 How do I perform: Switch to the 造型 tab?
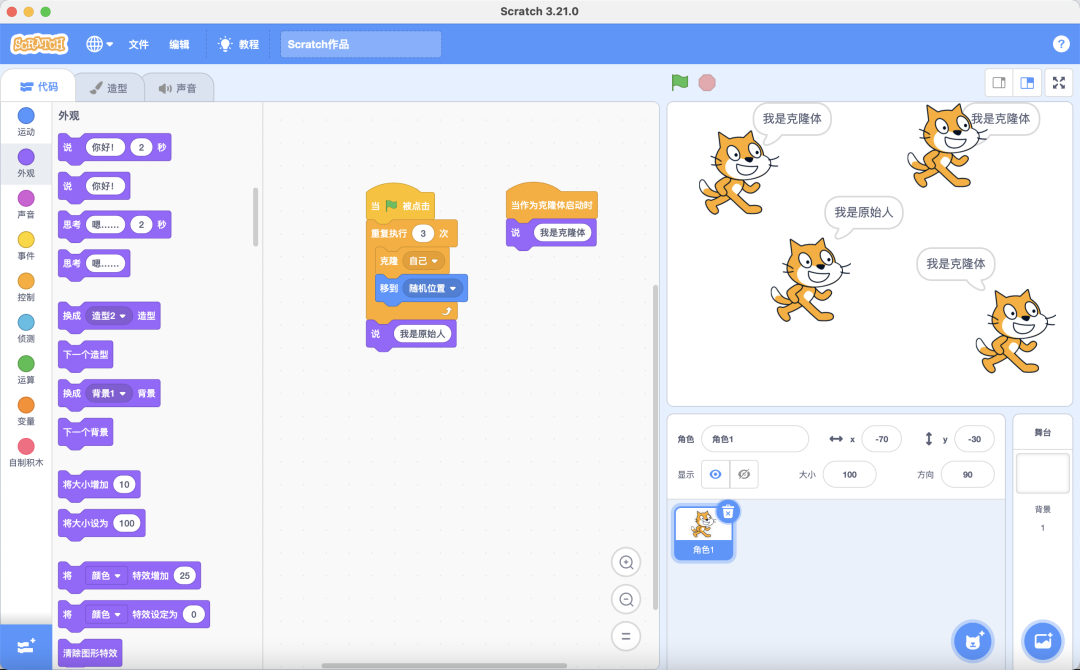tap(109, 88)
